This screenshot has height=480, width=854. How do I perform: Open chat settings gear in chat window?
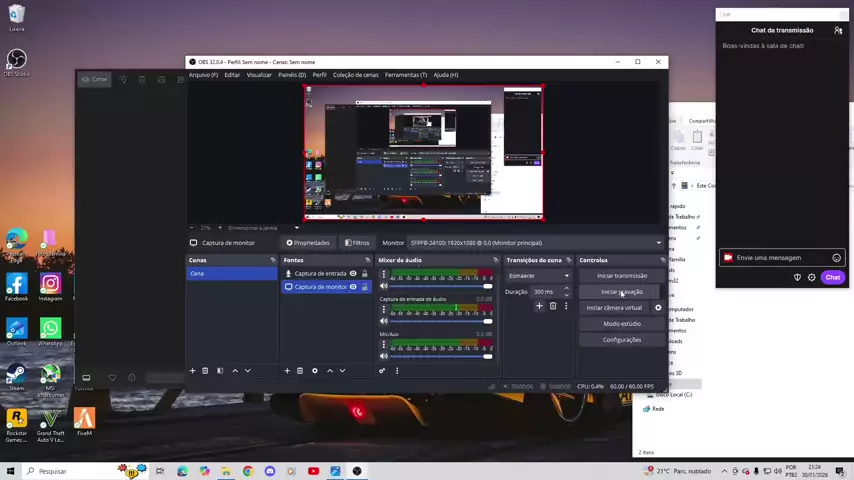(811, 277)
